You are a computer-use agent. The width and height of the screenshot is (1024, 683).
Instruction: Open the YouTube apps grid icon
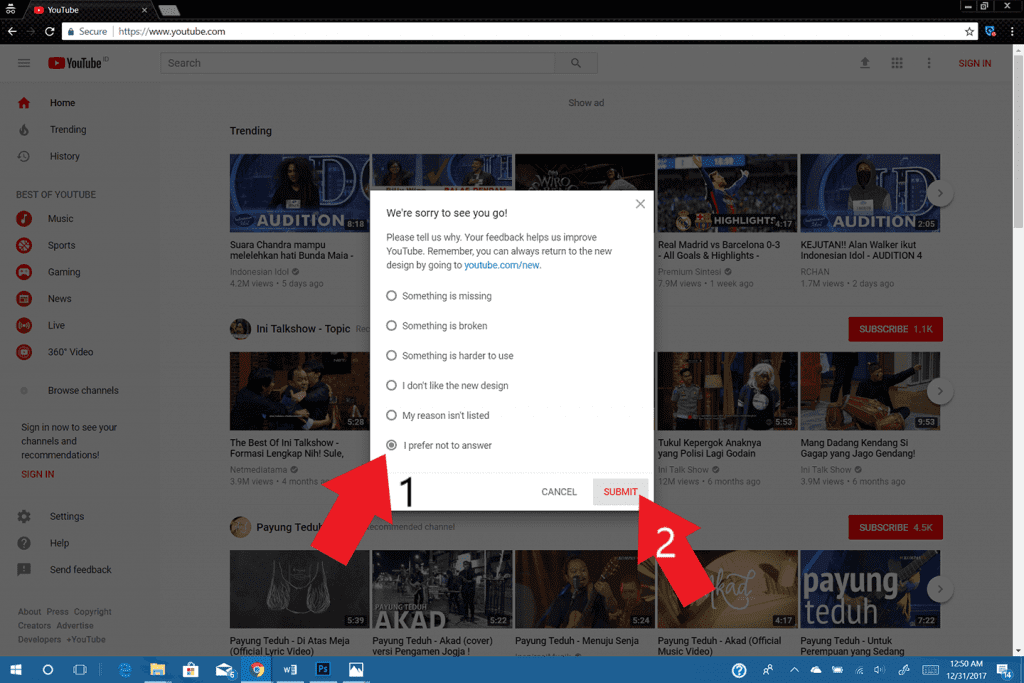(897, 63)
